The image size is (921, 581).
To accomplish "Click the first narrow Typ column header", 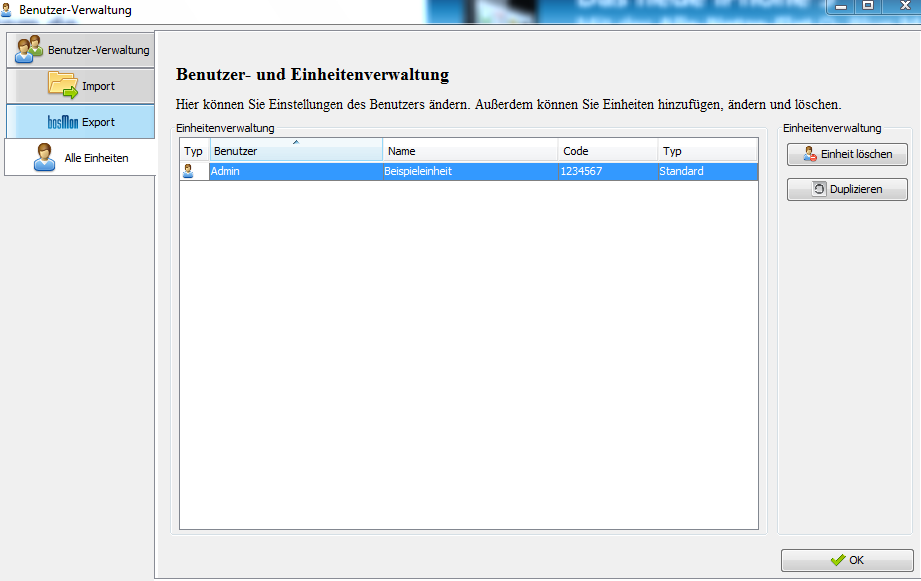I will click(x=194, y=151).
